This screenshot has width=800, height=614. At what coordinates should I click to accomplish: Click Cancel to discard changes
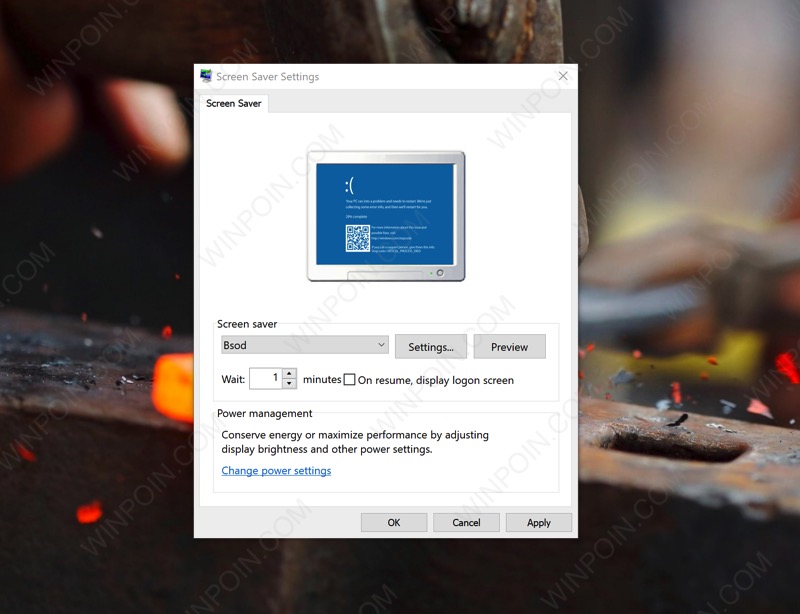[x=466, y=522]
